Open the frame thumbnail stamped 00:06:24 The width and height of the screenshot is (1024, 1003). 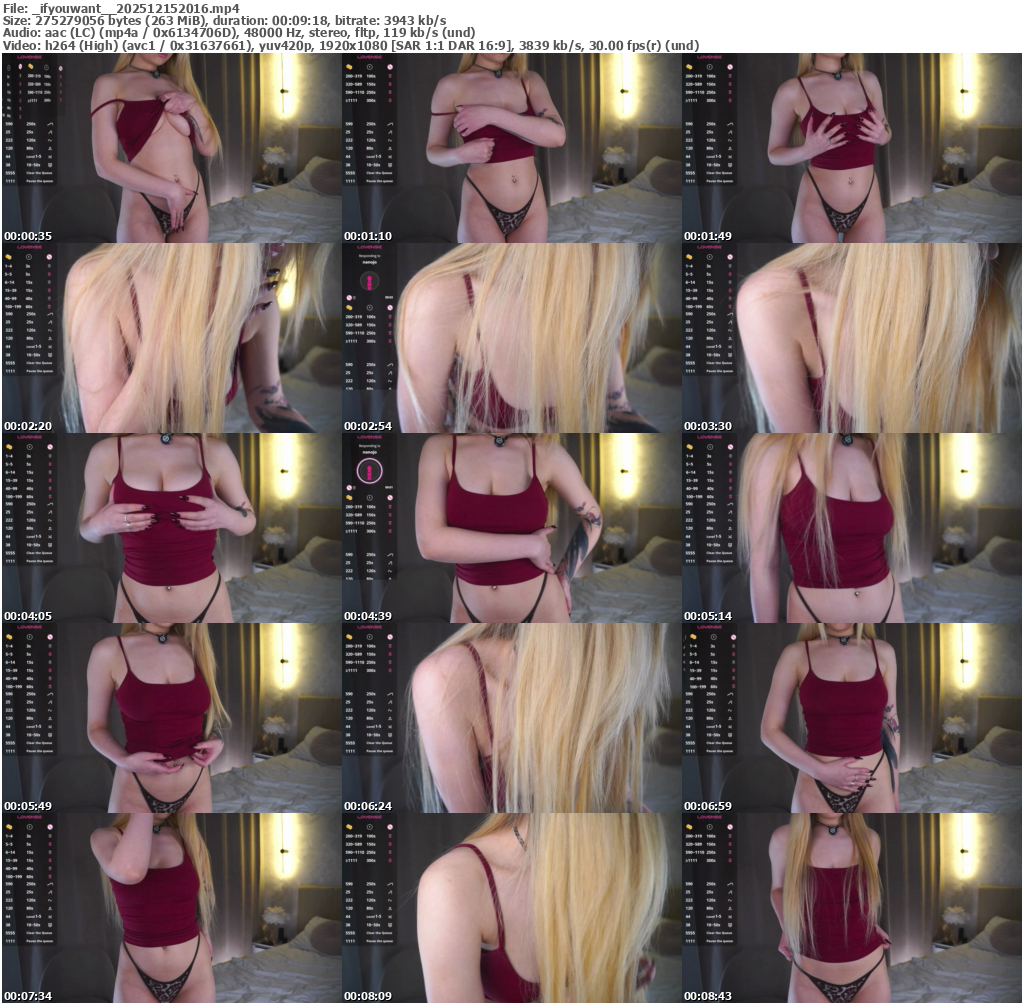(511, 718)
